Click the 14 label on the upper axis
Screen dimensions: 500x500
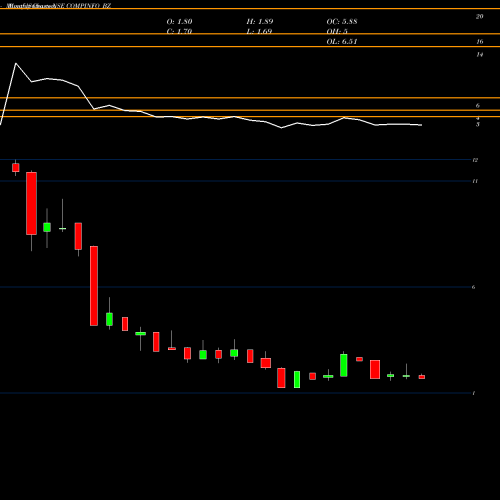pyautogui.click(x=479, y=54)
